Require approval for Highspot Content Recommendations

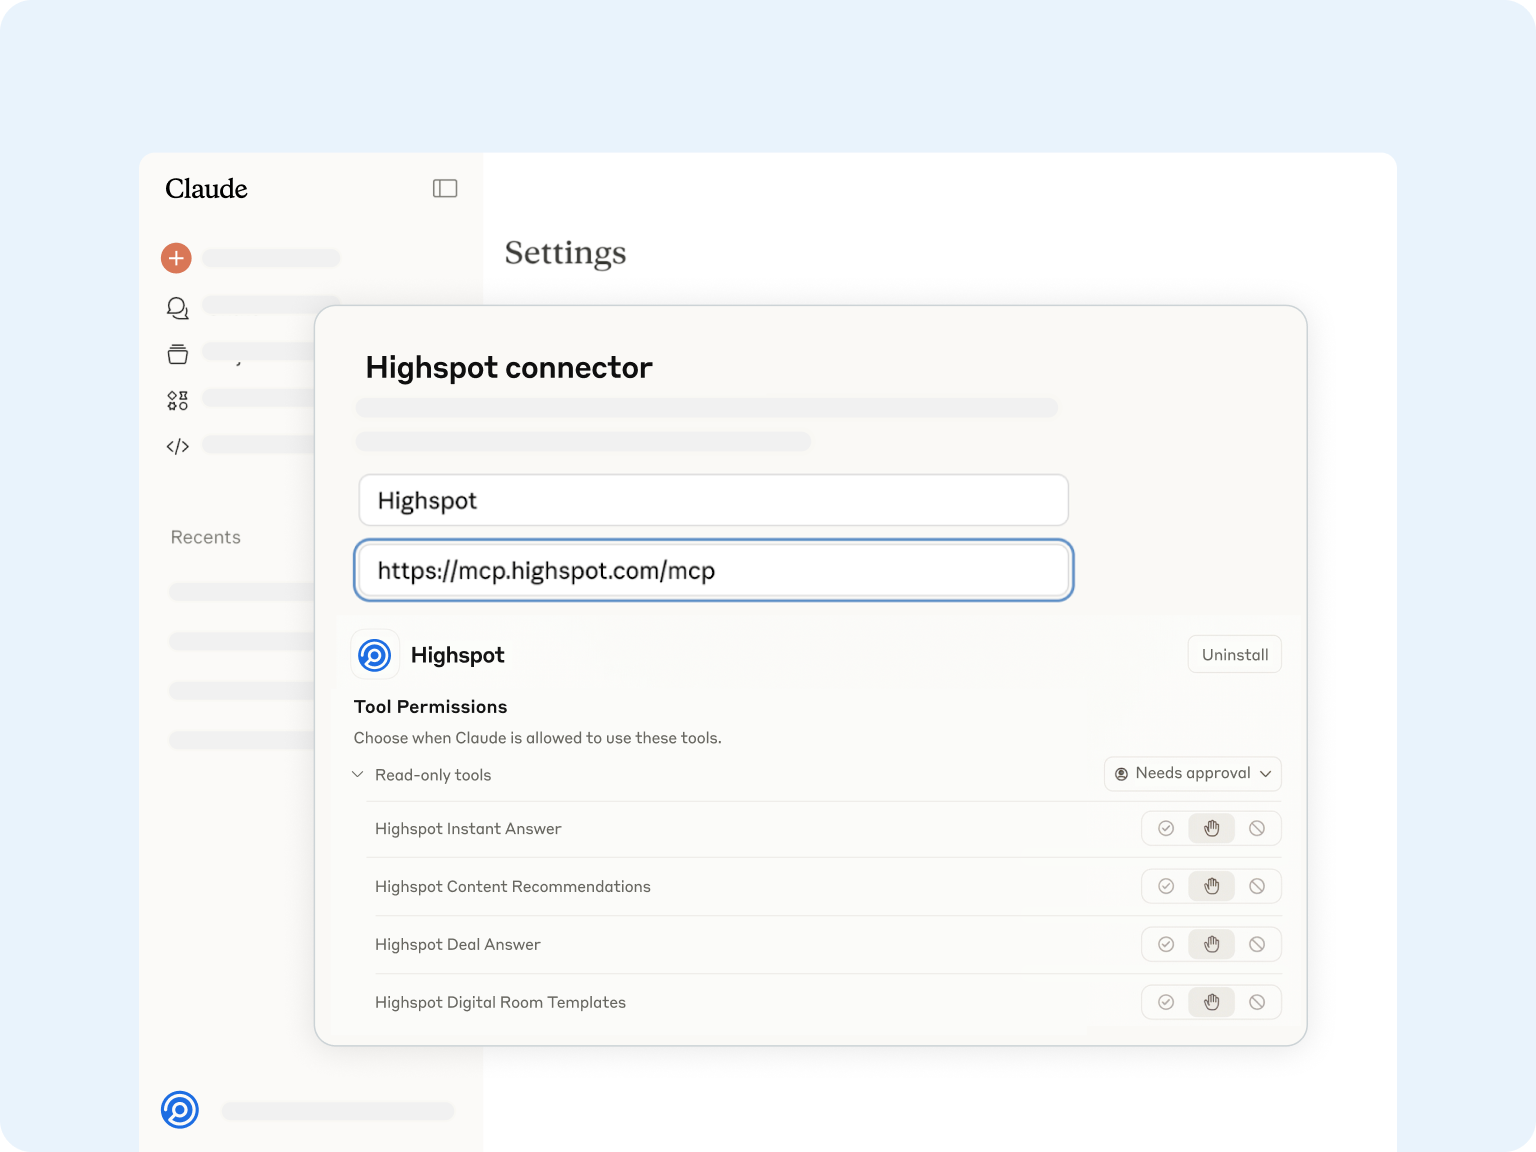1212,886
